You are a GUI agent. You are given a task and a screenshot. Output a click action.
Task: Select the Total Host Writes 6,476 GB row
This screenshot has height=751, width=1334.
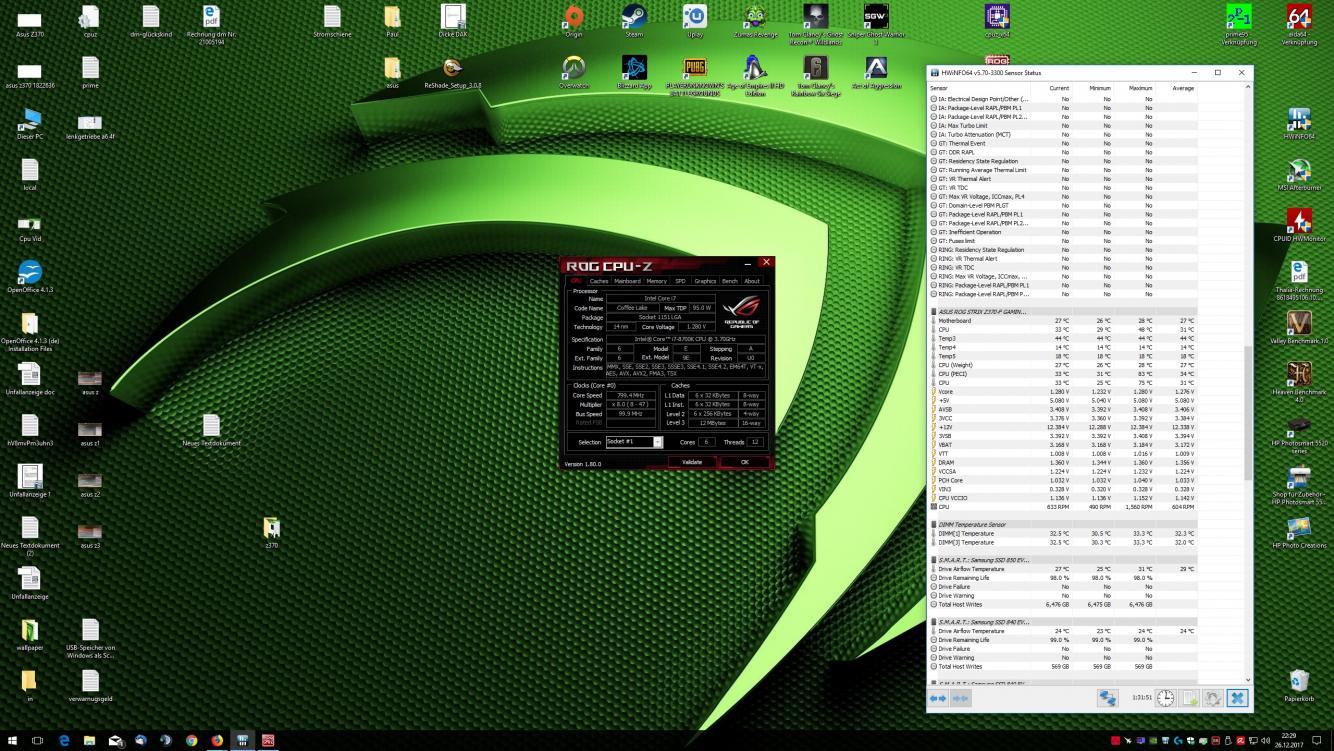[1062, 604]
